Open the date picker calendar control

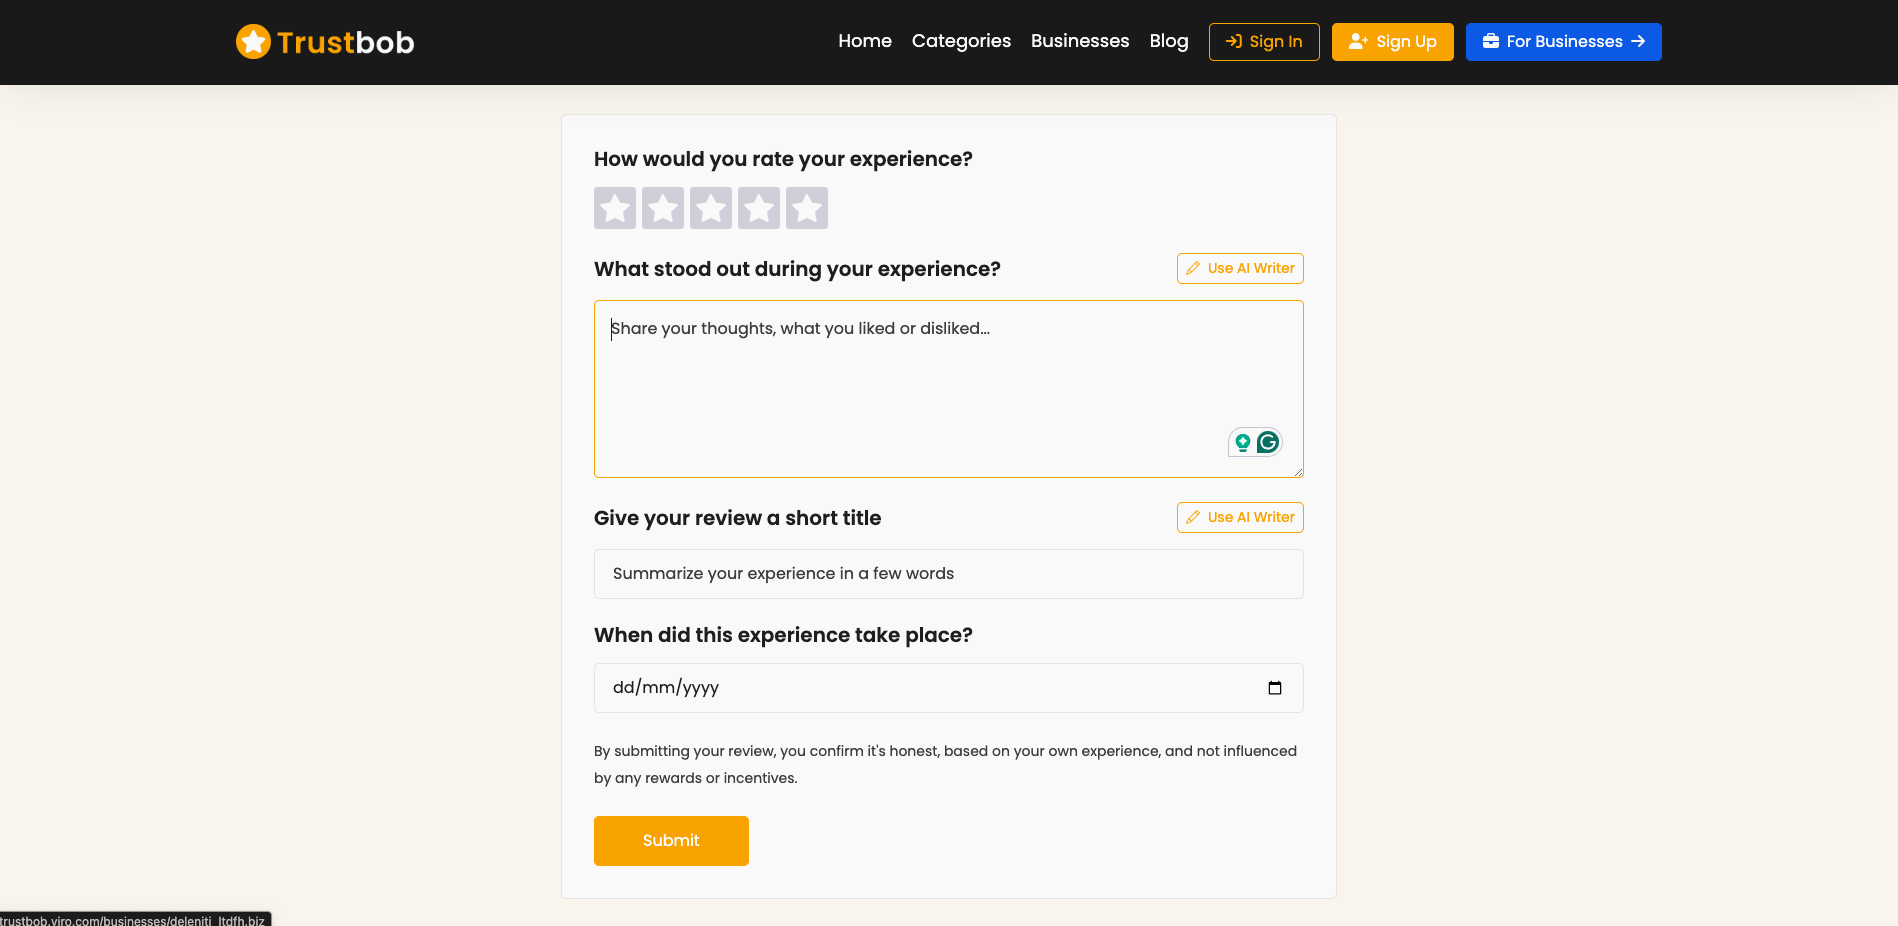(1275, 688)
